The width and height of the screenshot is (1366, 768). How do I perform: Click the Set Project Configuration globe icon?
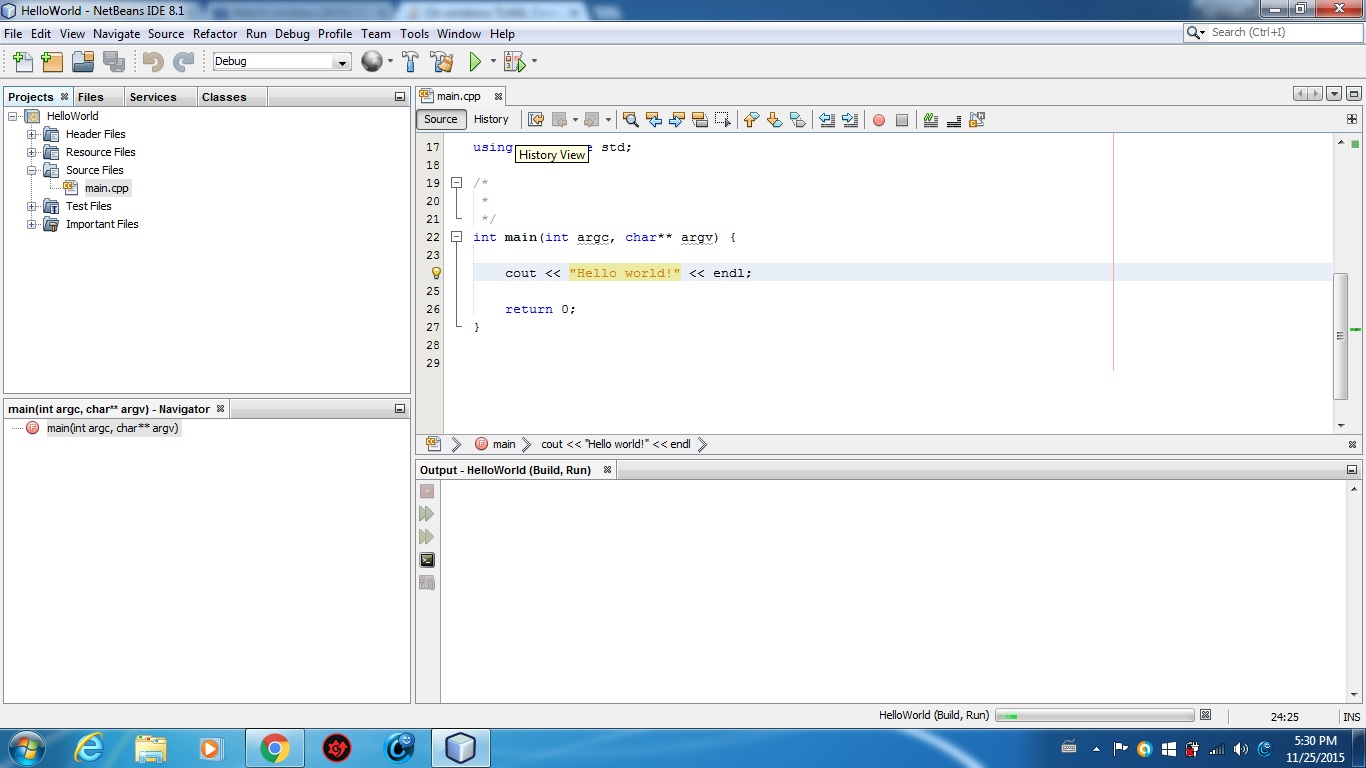coord(371,62)
